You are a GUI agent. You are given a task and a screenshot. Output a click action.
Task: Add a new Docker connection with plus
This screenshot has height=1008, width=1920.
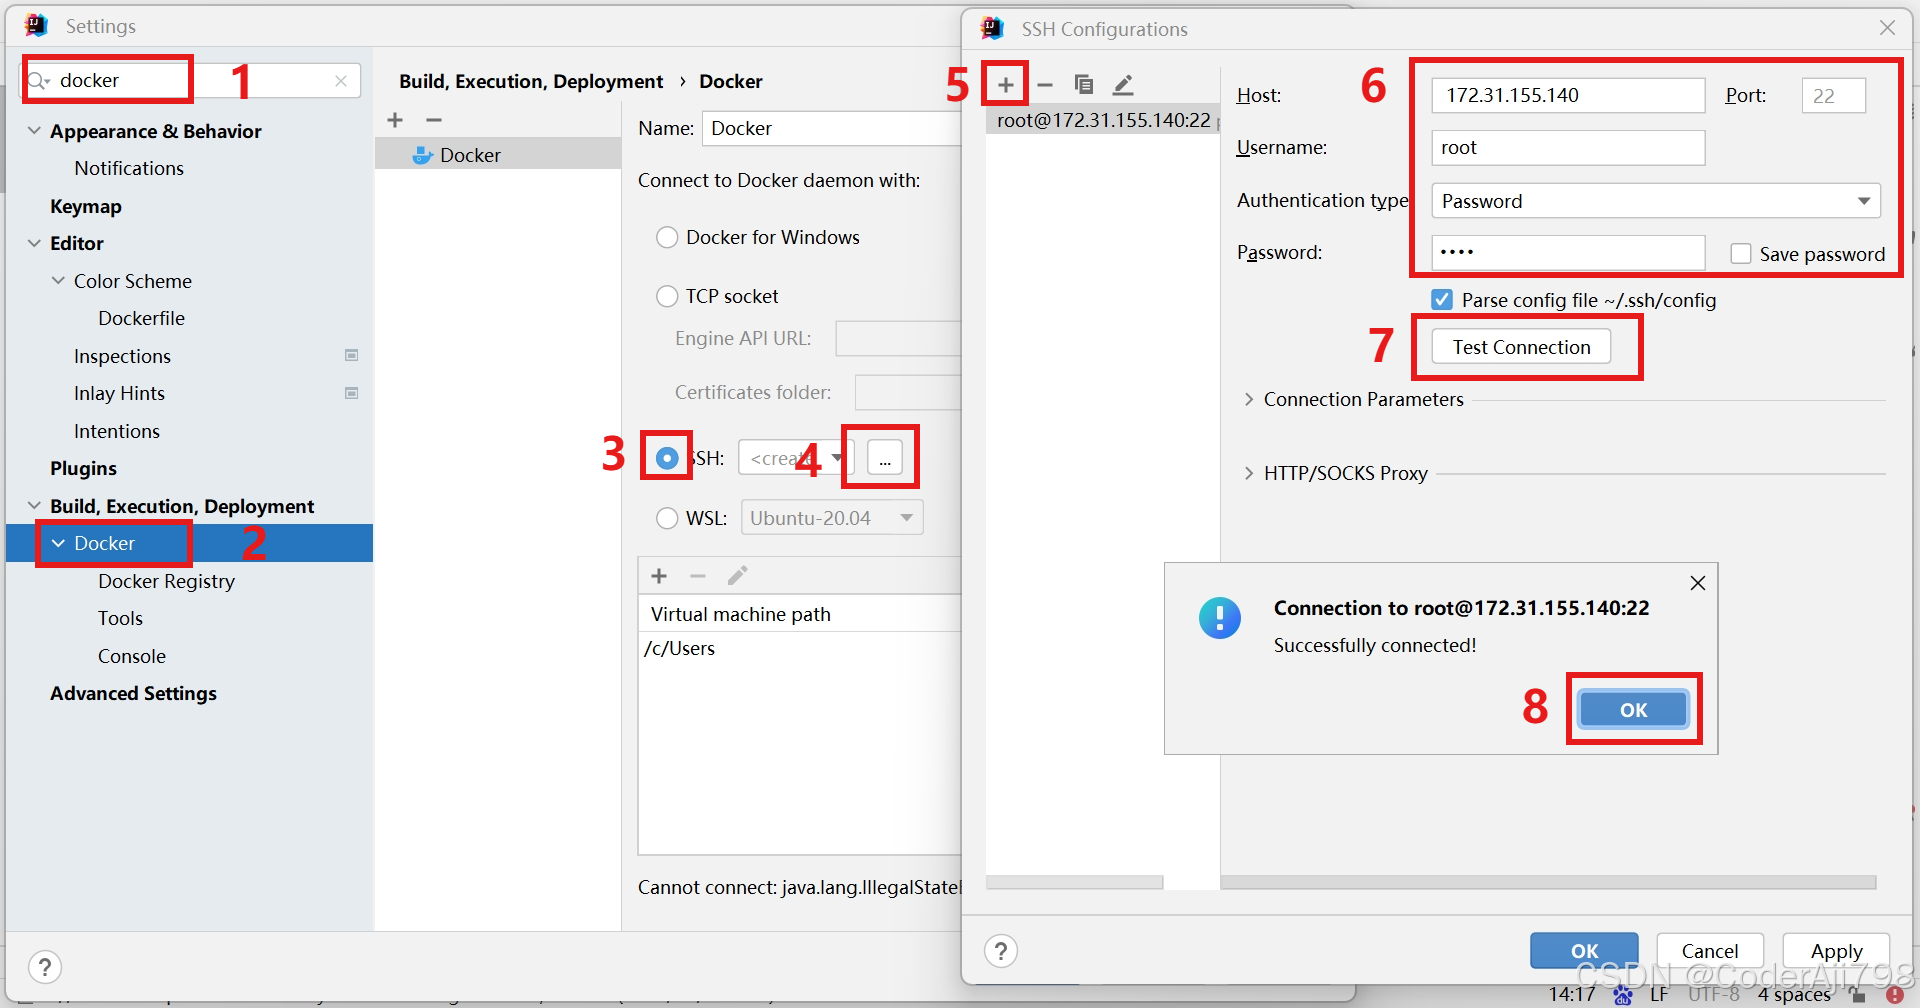point(395,120)
